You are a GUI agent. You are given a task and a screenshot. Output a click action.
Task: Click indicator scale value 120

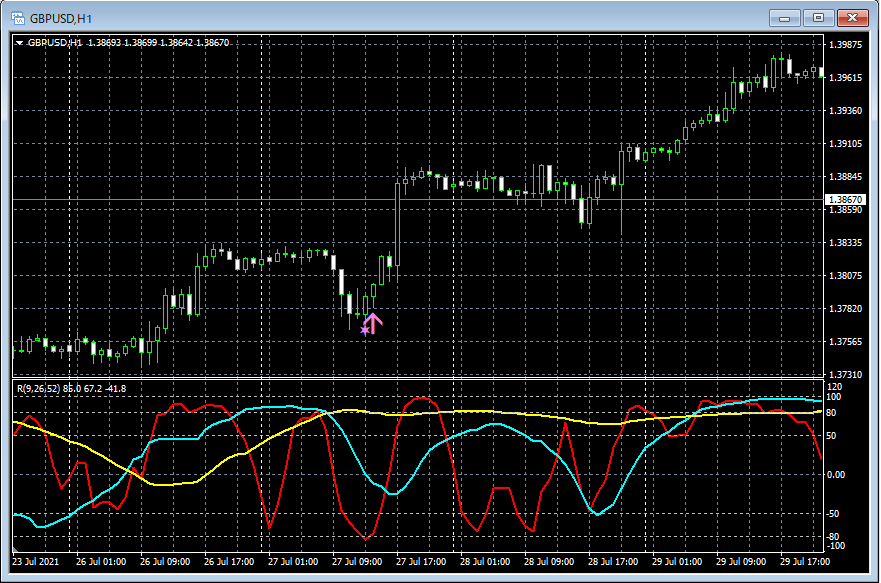pyautogui.click(x=835, y=386)
